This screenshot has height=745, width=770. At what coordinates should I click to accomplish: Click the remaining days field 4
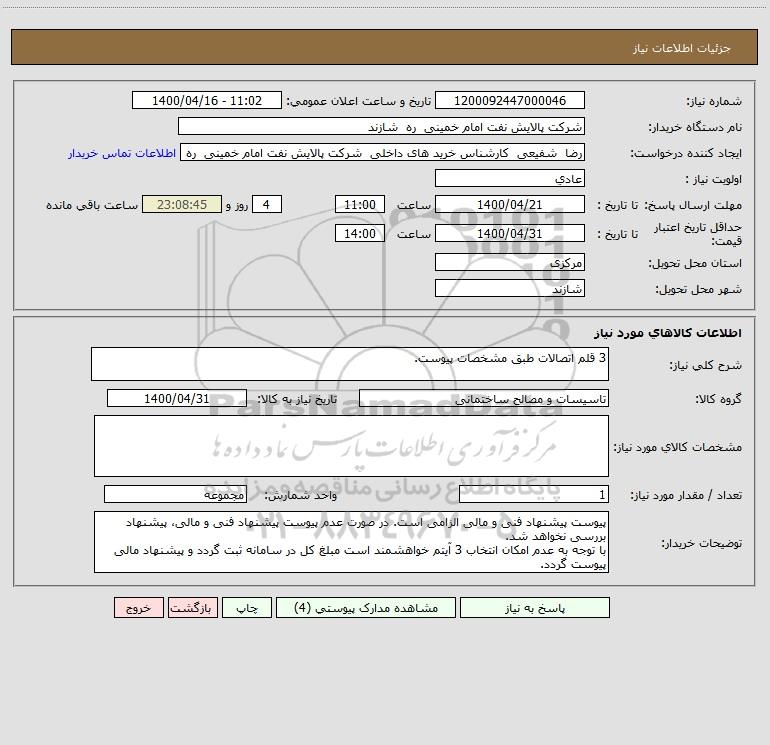[x=267, y=204]
